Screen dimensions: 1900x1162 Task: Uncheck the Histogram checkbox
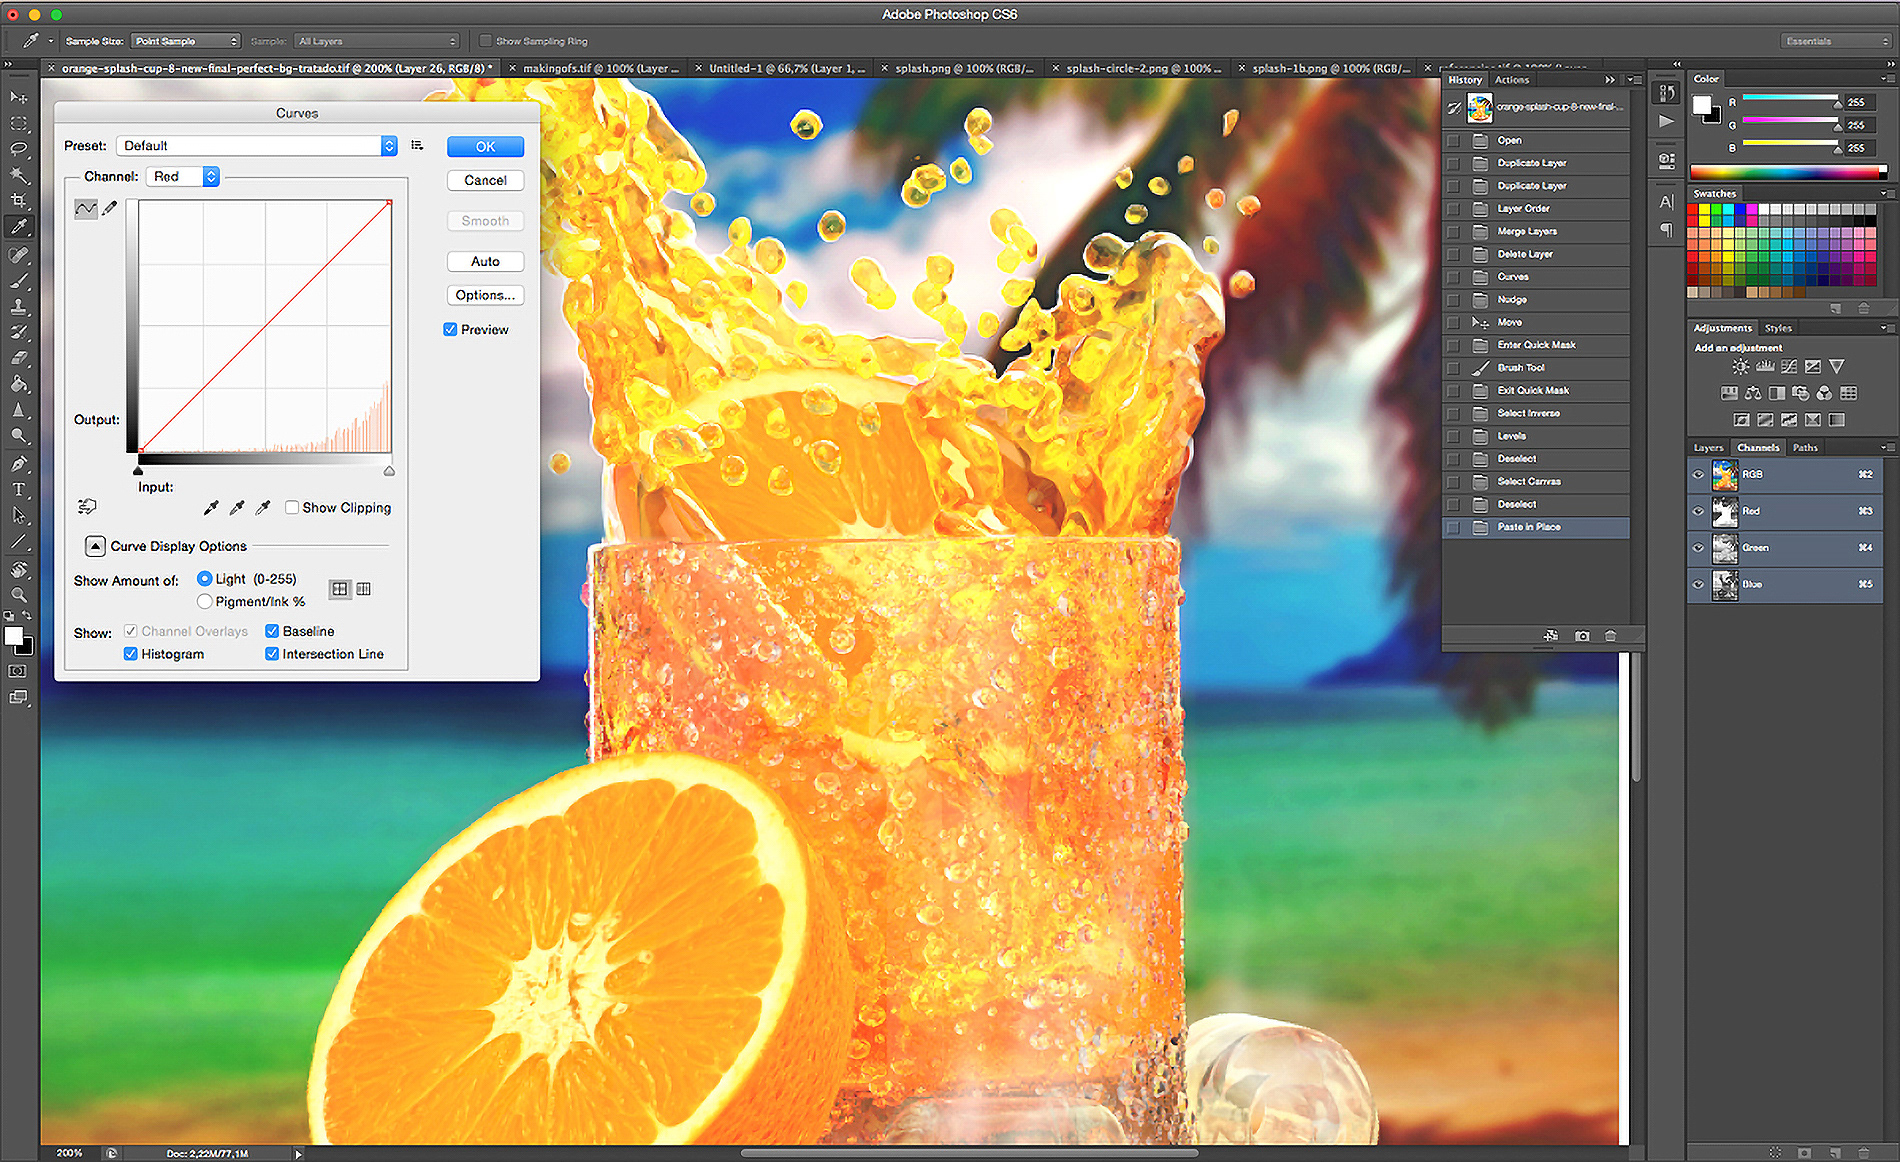point(131,654)
